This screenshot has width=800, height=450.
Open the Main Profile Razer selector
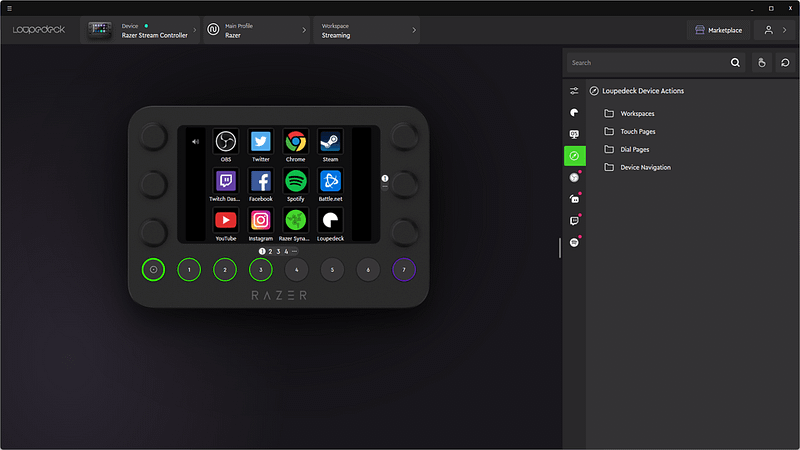point(256,30)
